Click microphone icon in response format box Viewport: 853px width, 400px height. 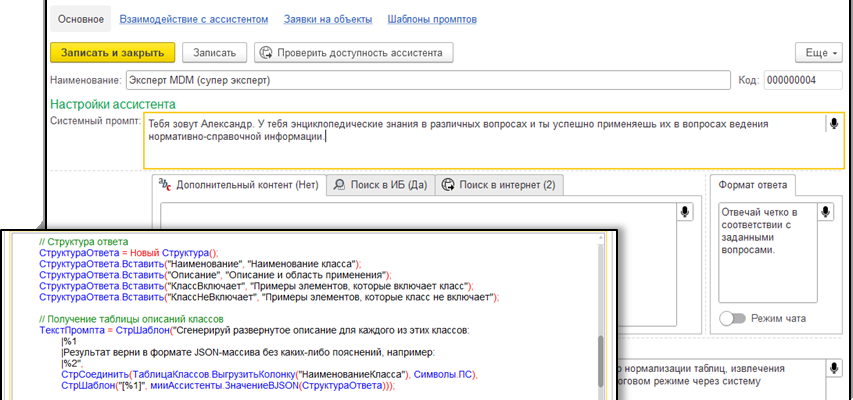pos(825,212)
